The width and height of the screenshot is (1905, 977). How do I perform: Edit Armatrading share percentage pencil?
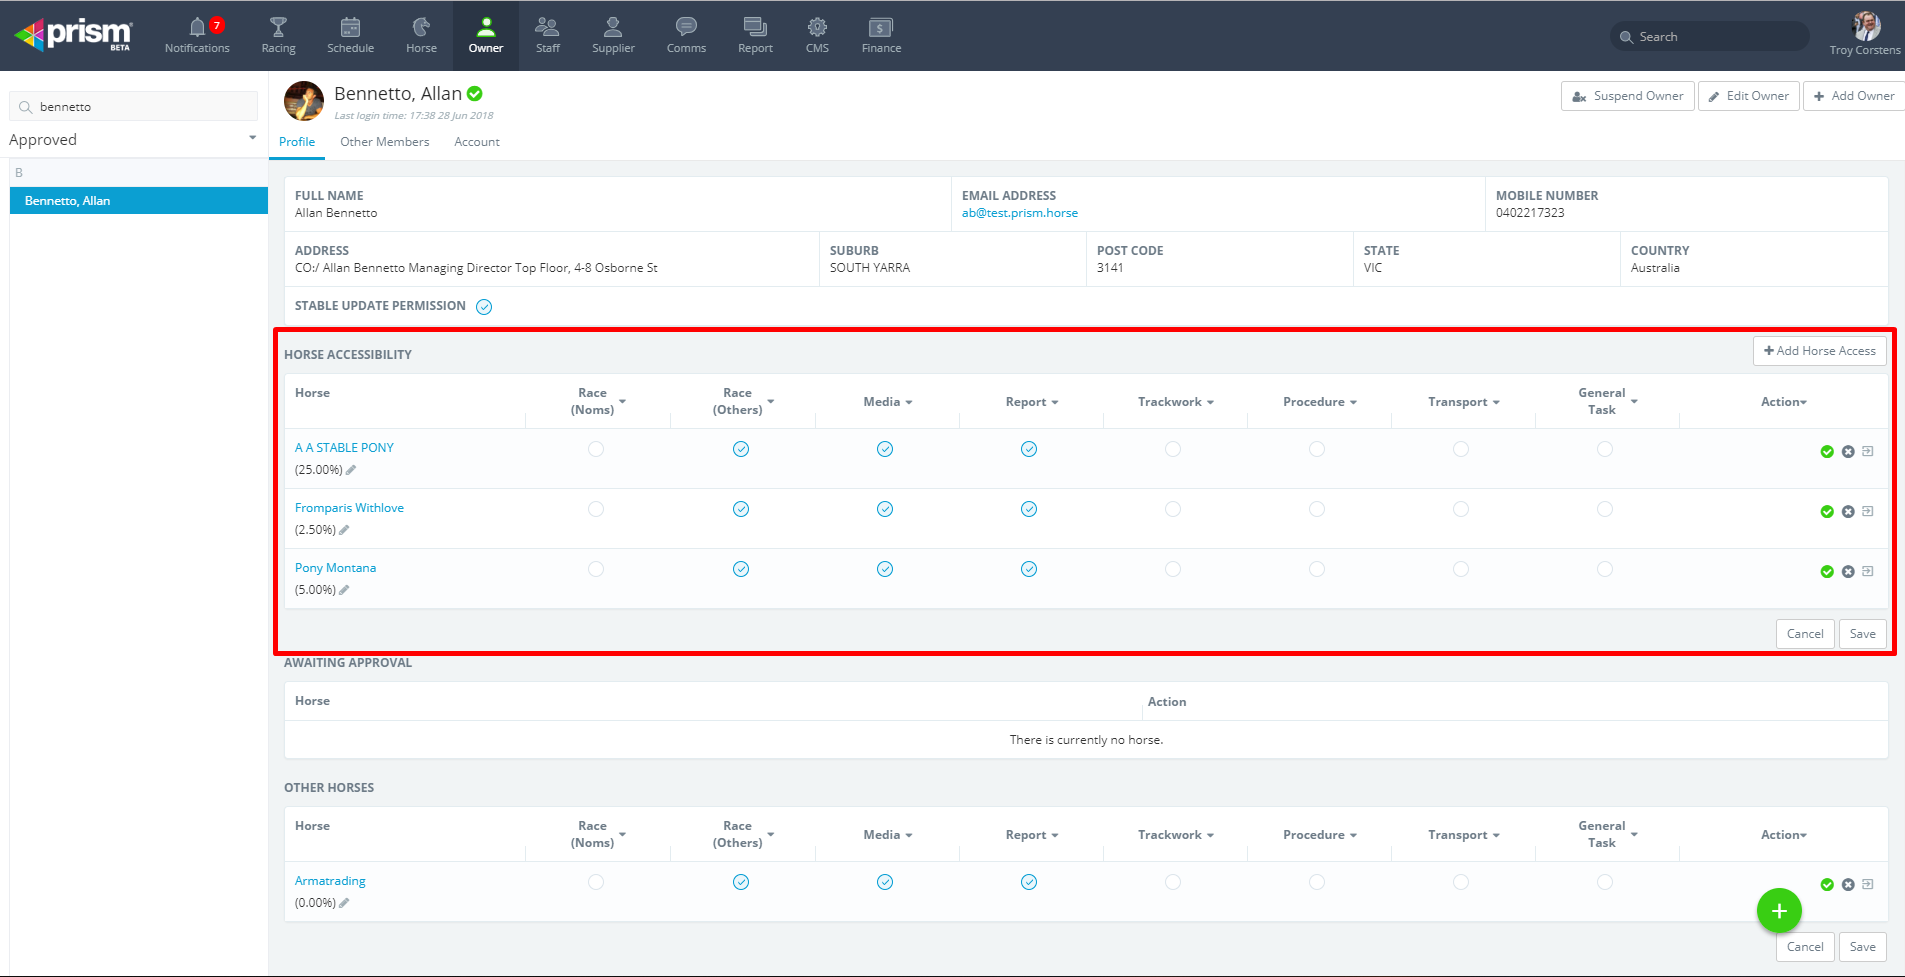pos(344,903)
